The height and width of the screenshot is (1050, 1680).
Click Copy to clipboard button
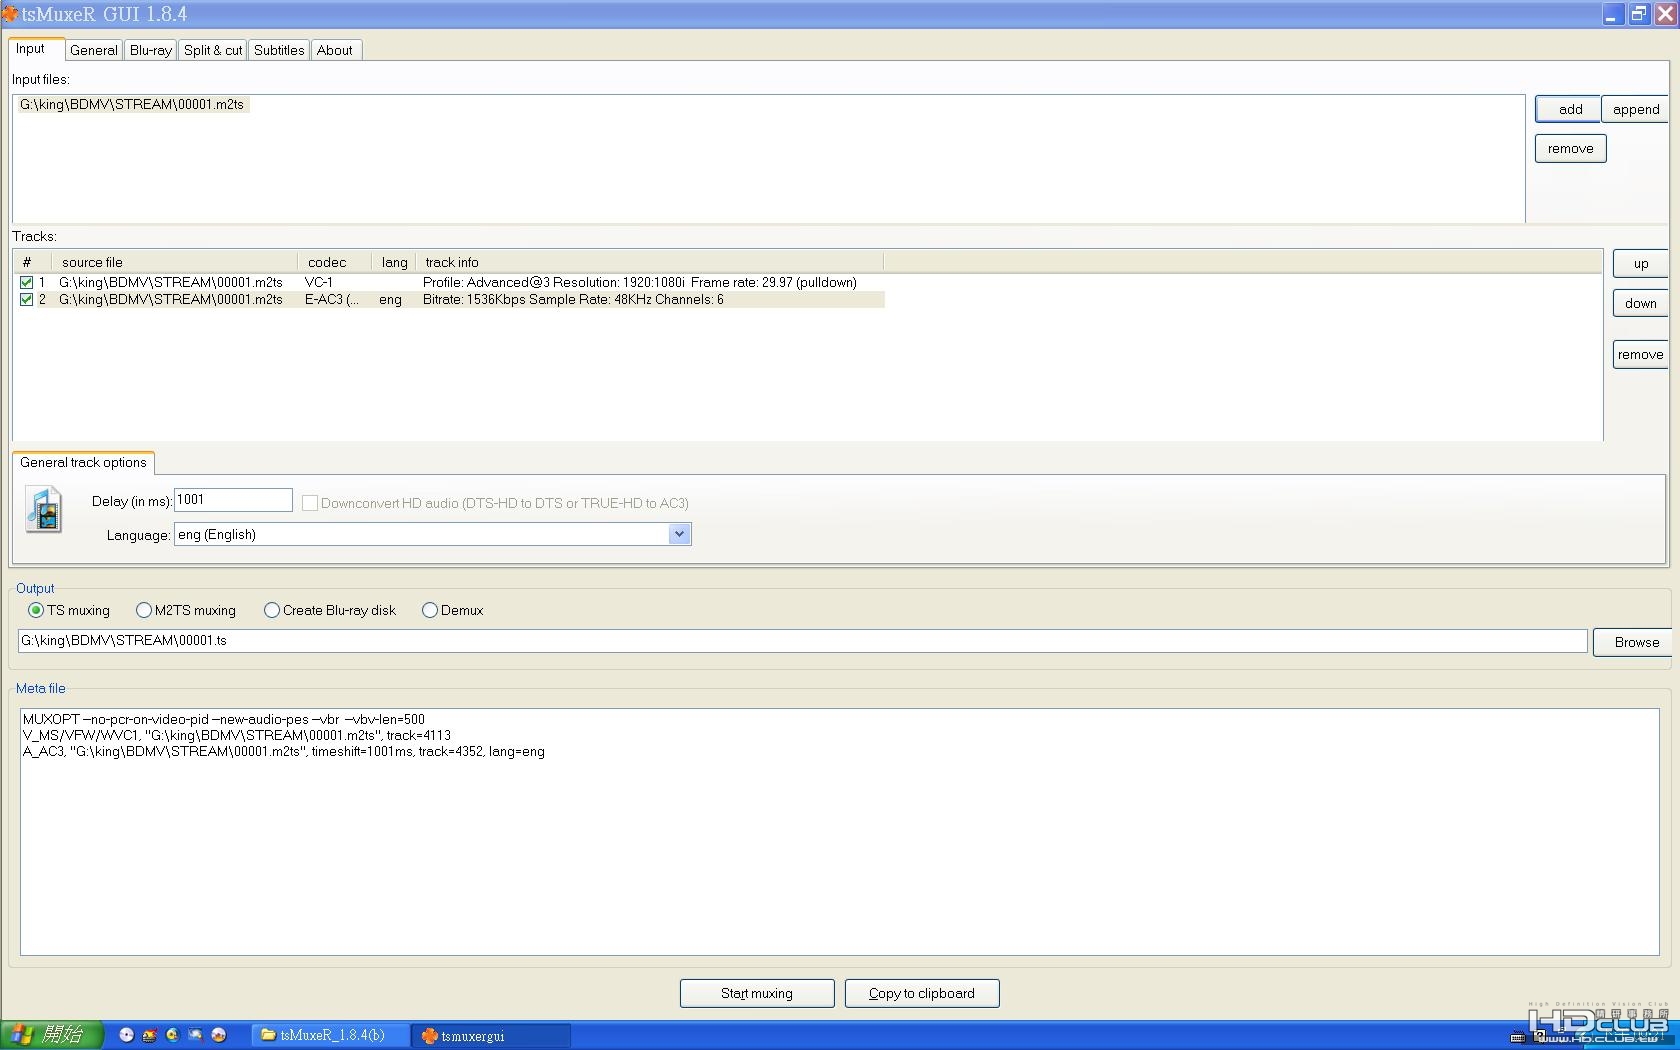pyautogui.click(x=922, y=993)
